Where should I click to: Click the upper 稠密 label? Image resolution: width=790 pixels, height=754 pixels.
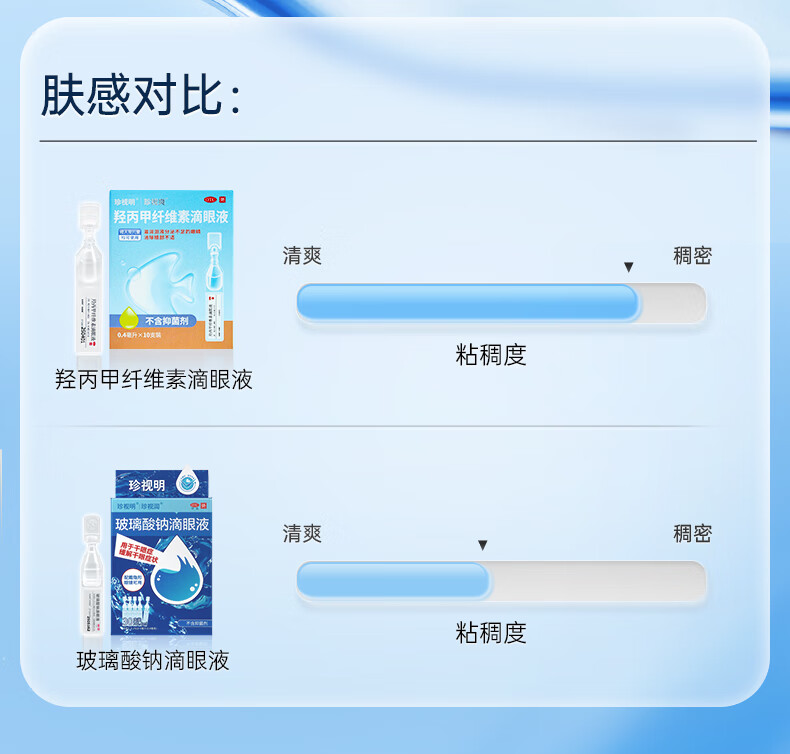[693, 255]
